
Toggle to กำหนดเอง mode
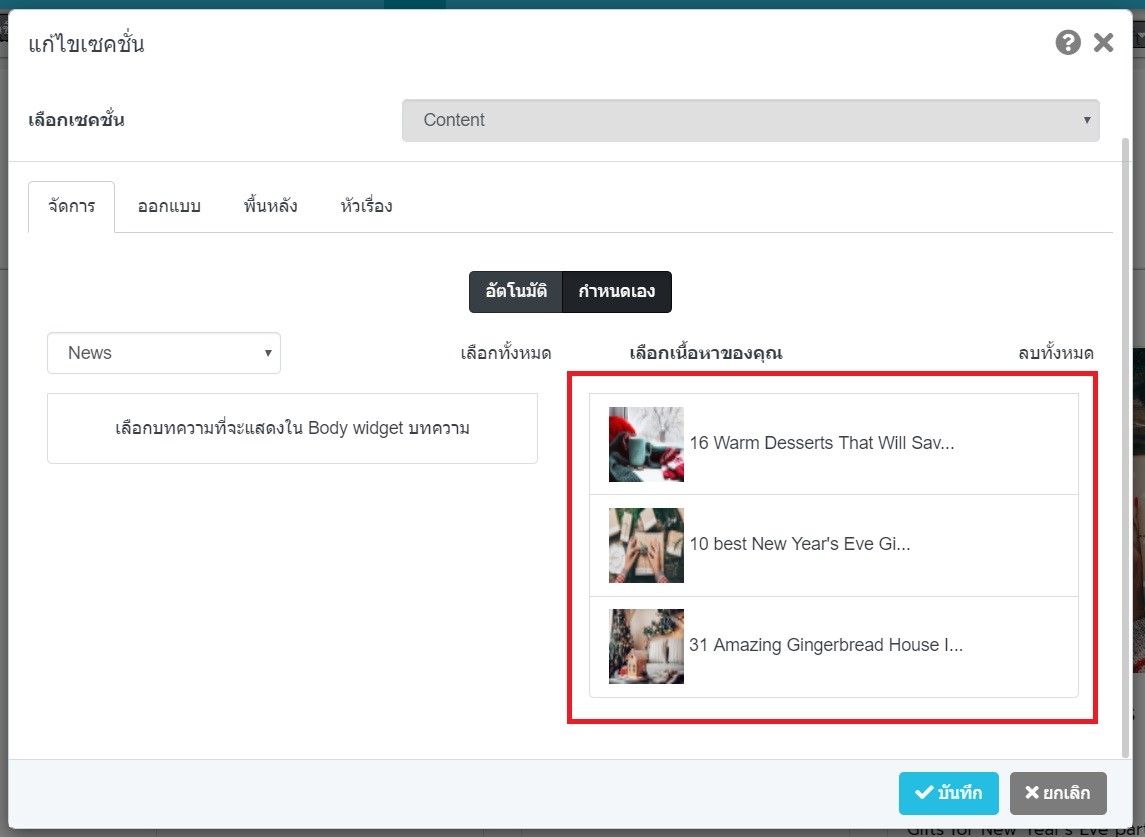coord(616,292)
